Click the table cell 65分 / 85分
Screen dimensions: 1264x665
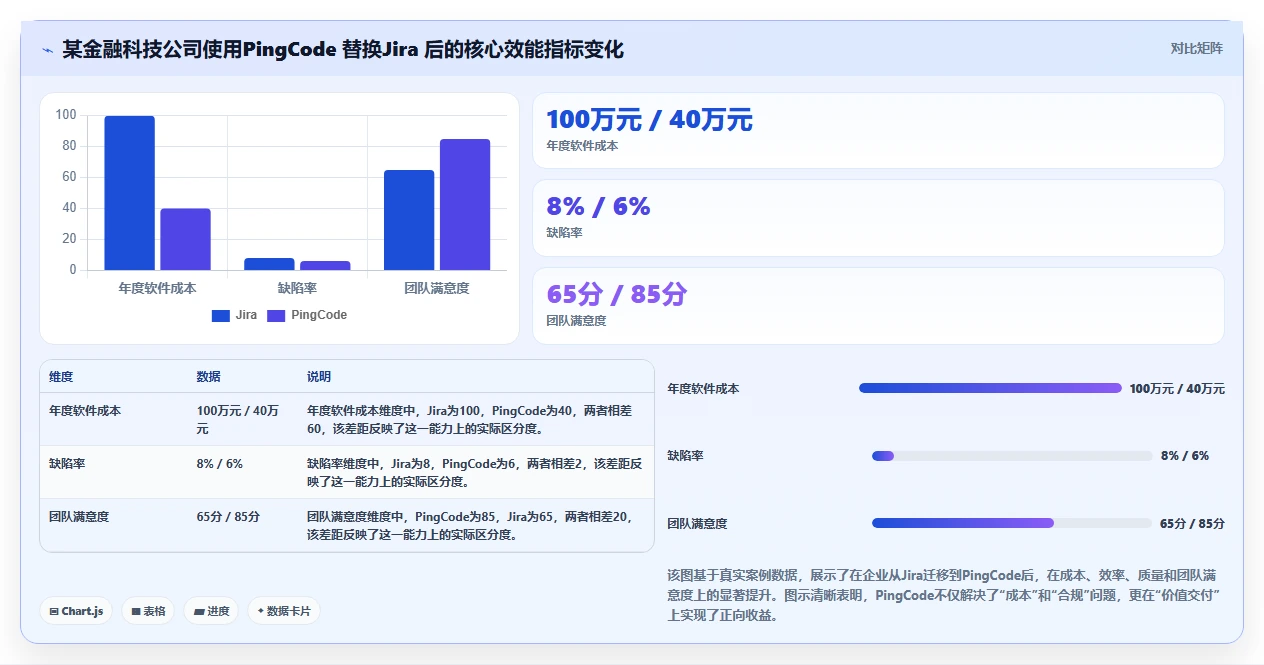[x=229, y=517]
